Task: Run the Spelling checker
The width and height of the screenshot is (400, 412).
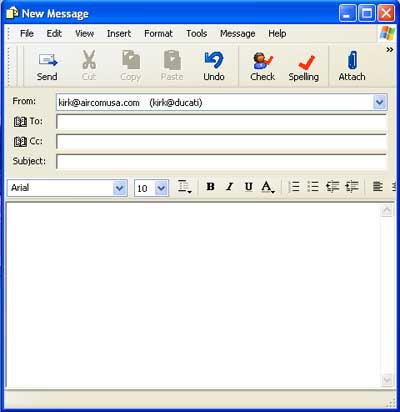Action: (304, 67)
